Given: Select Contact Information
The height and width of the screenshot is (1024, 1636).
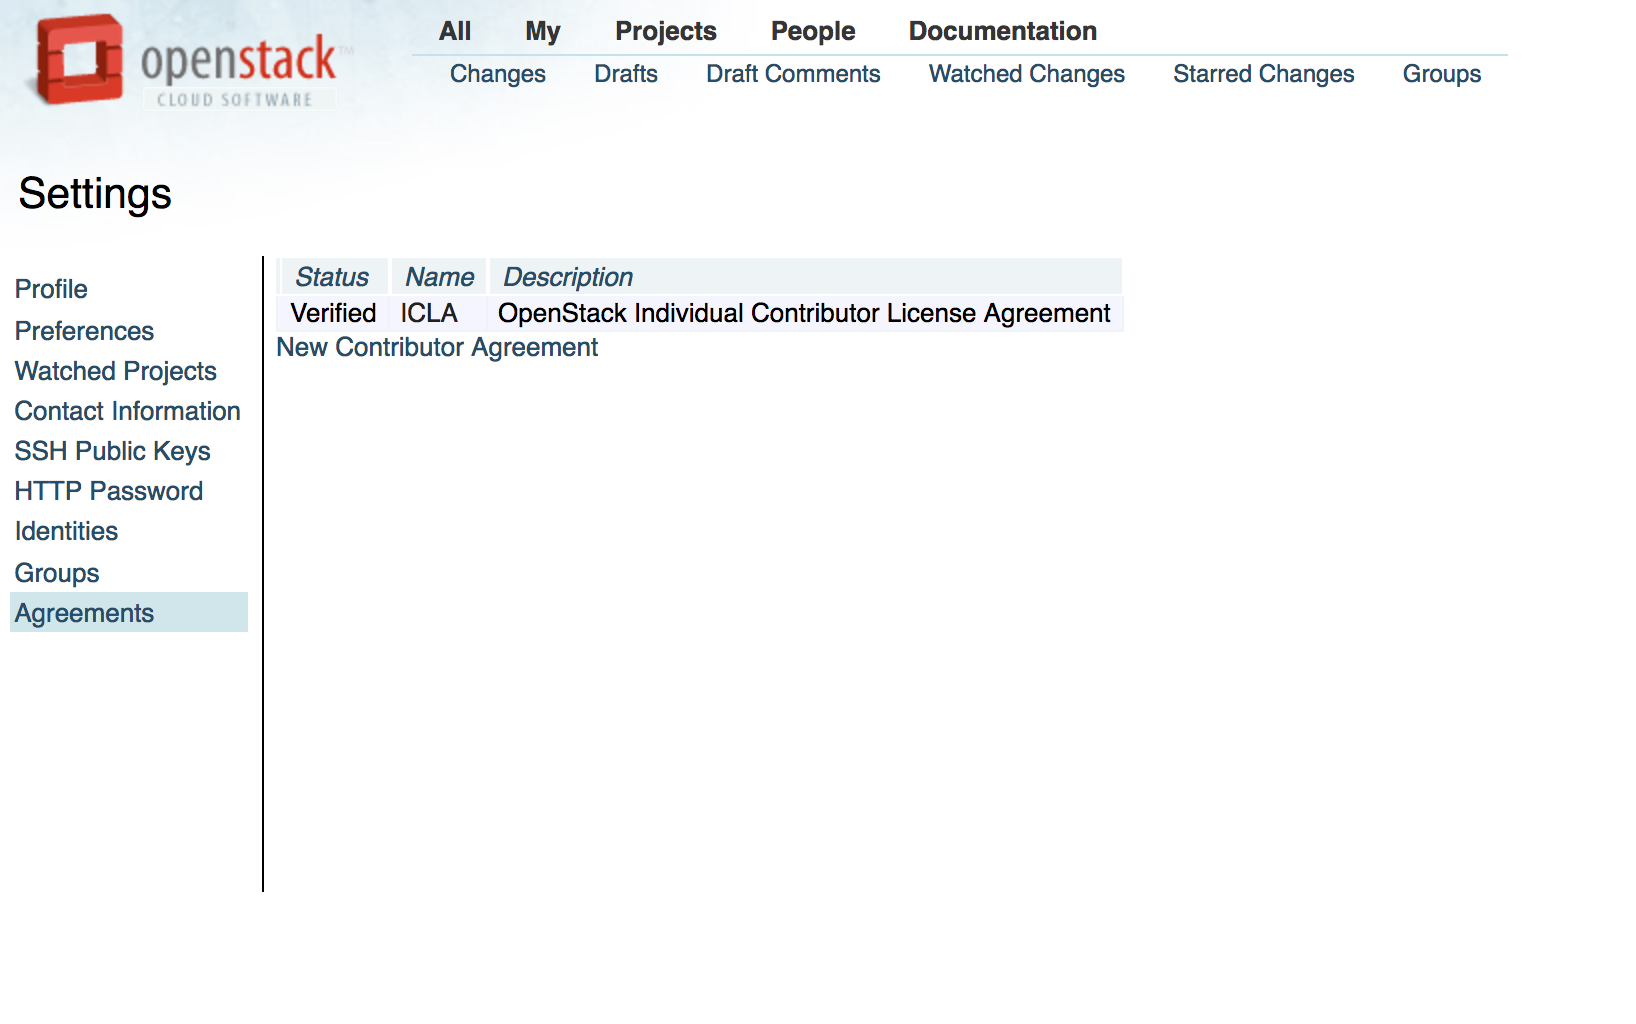Looking at the screenshot, I should pos(128,411).
